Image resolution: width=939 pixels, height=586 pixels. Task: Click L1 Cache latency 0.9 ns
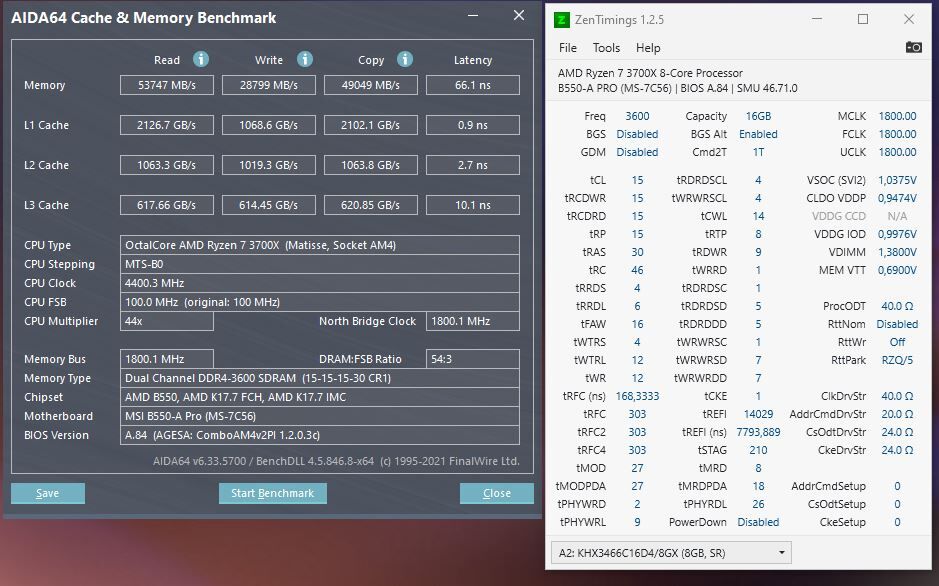(x=472, y=125)
